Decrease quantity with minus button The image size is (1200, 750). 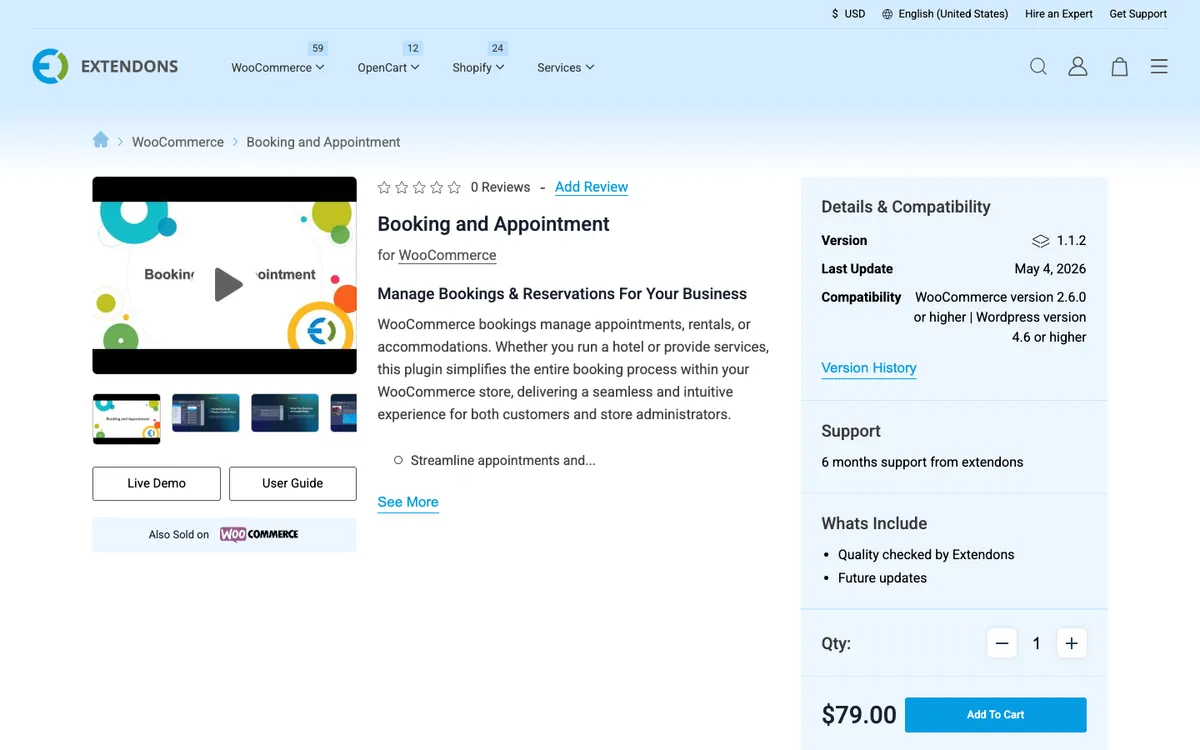click(1002, 643)
